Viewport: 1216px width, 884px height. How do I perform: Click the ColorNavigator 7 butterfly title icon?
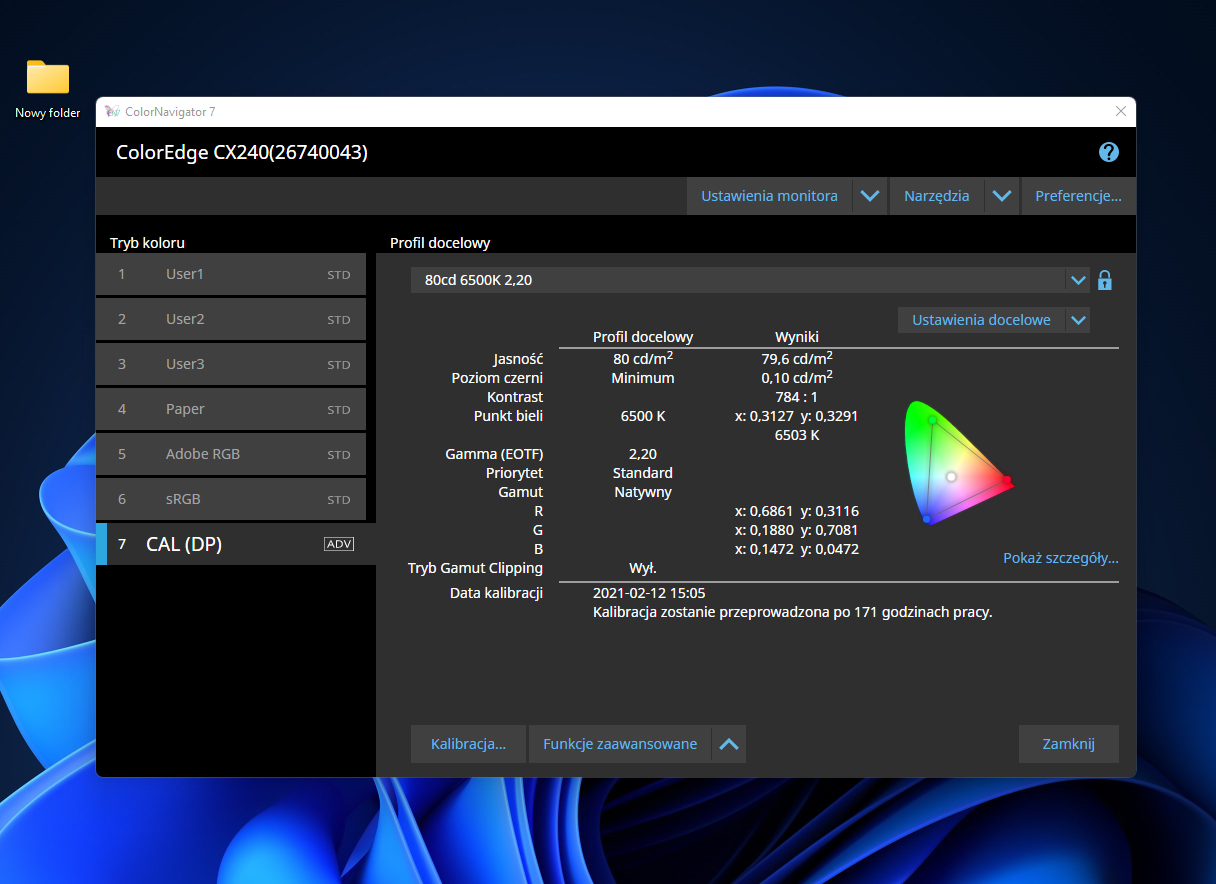(112, 111)
